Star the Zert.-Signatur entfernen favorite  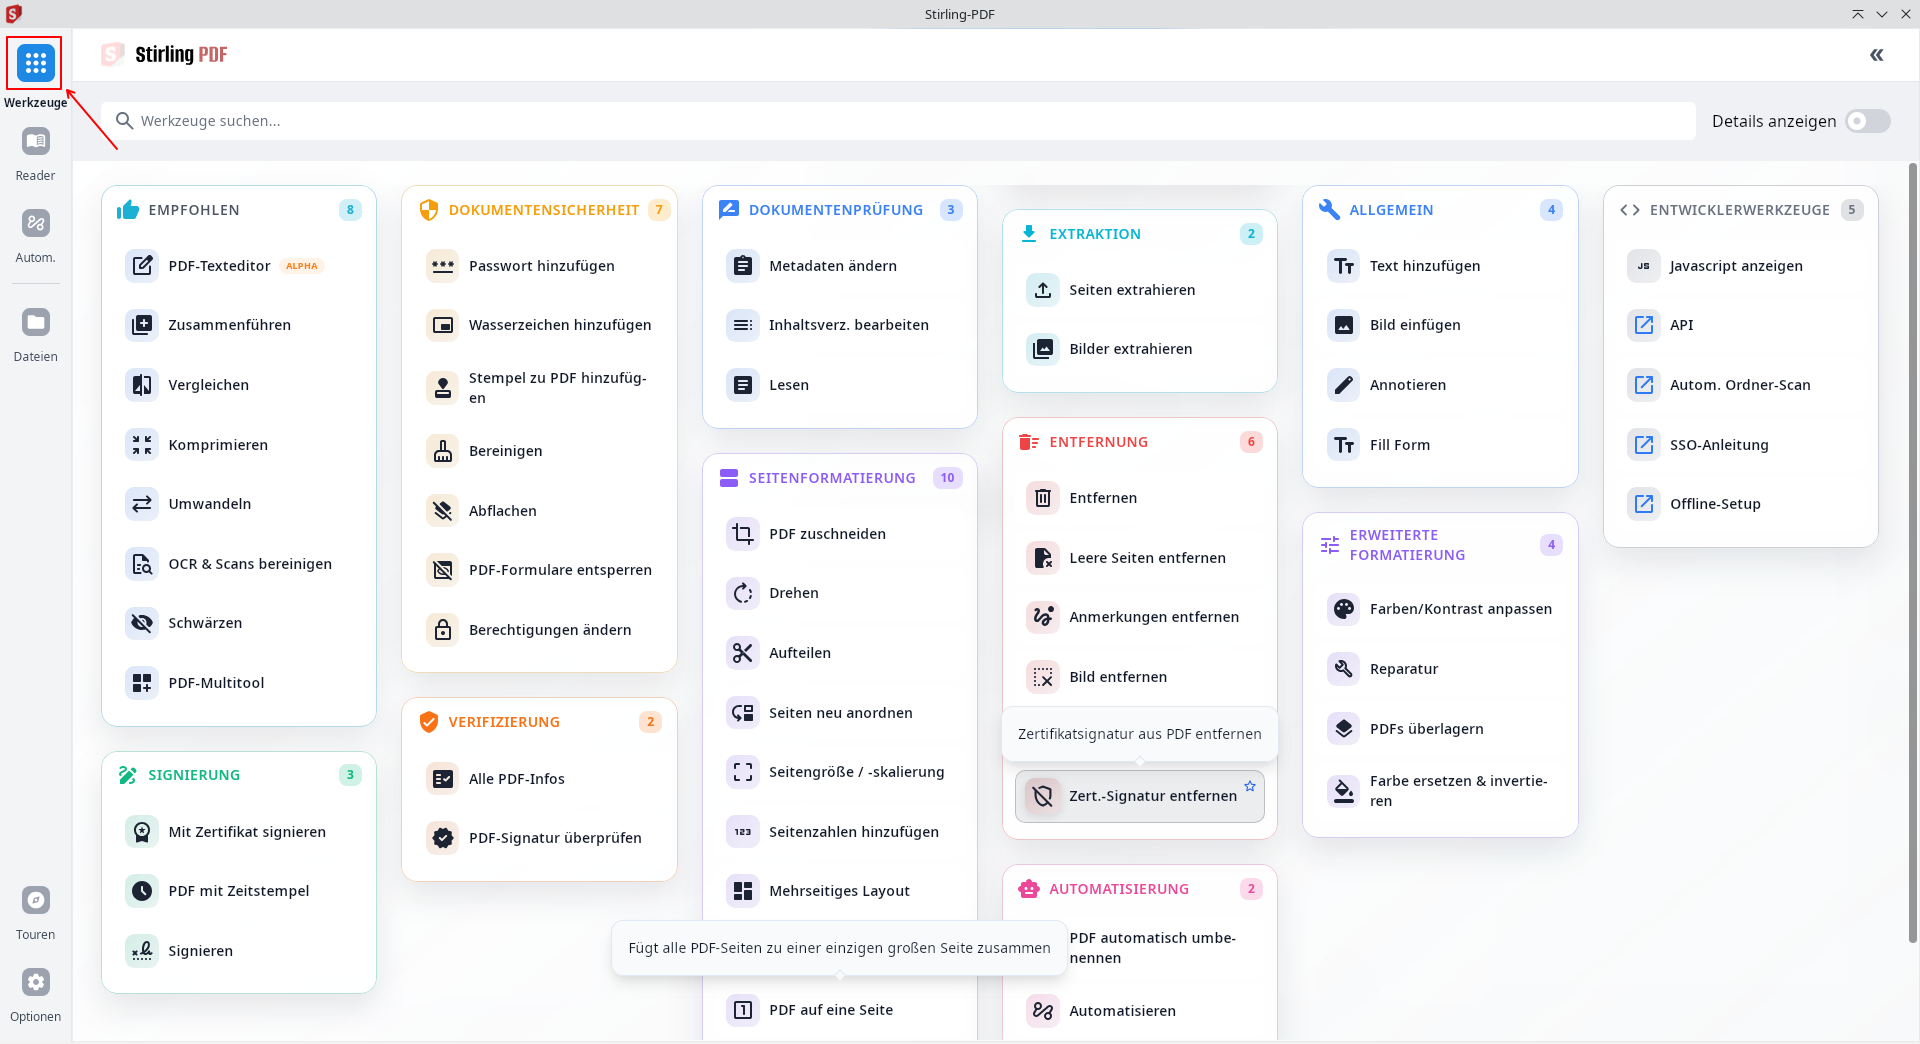click(x=1250, y=786)
